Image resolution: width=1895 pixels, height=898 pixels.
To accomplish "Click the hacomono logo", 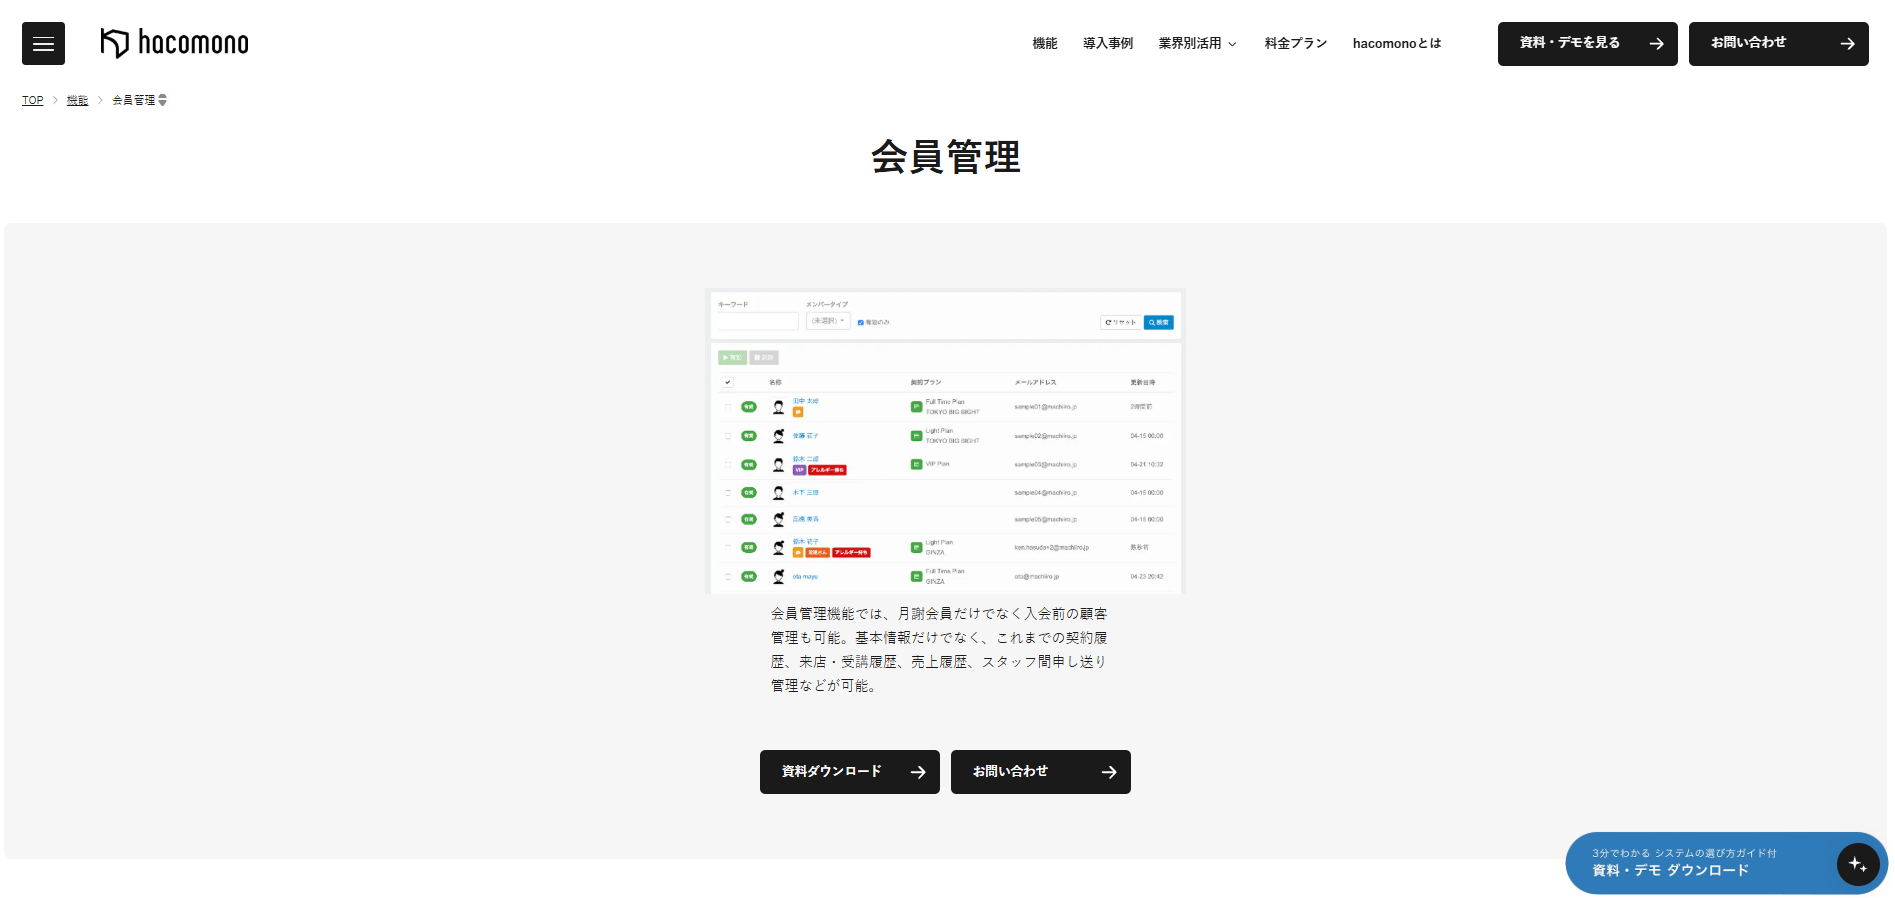I will pos(175,43).
